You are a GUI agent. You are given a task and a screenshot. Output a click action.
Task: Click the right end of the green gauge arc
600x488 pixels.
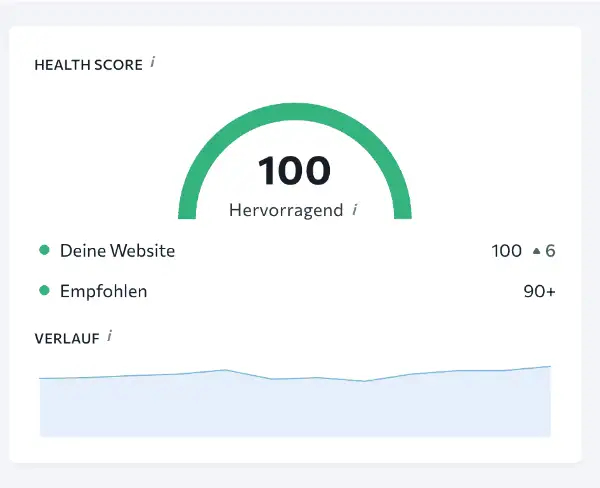tap(401, 208)
